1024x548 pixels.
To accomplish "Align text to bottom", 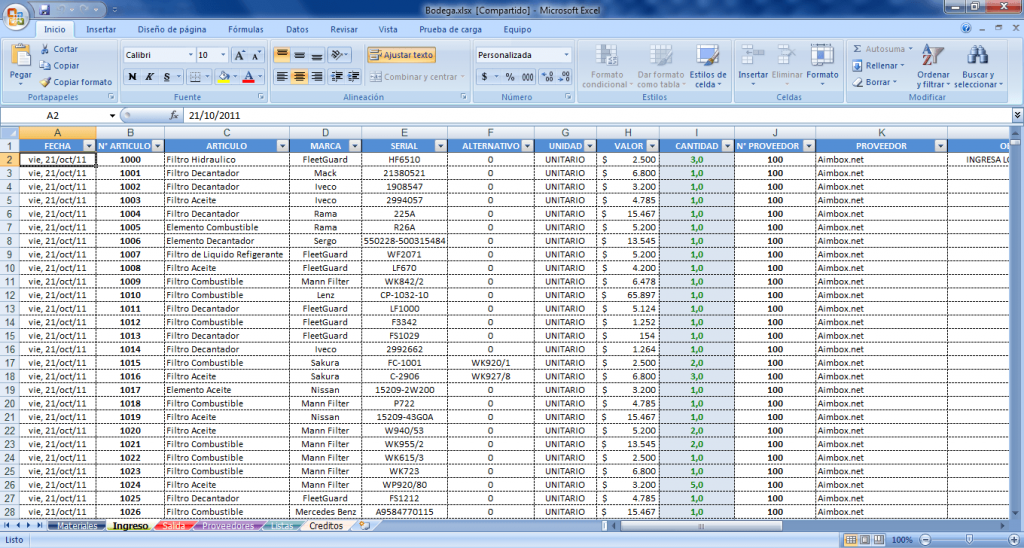I will point(317,56).
